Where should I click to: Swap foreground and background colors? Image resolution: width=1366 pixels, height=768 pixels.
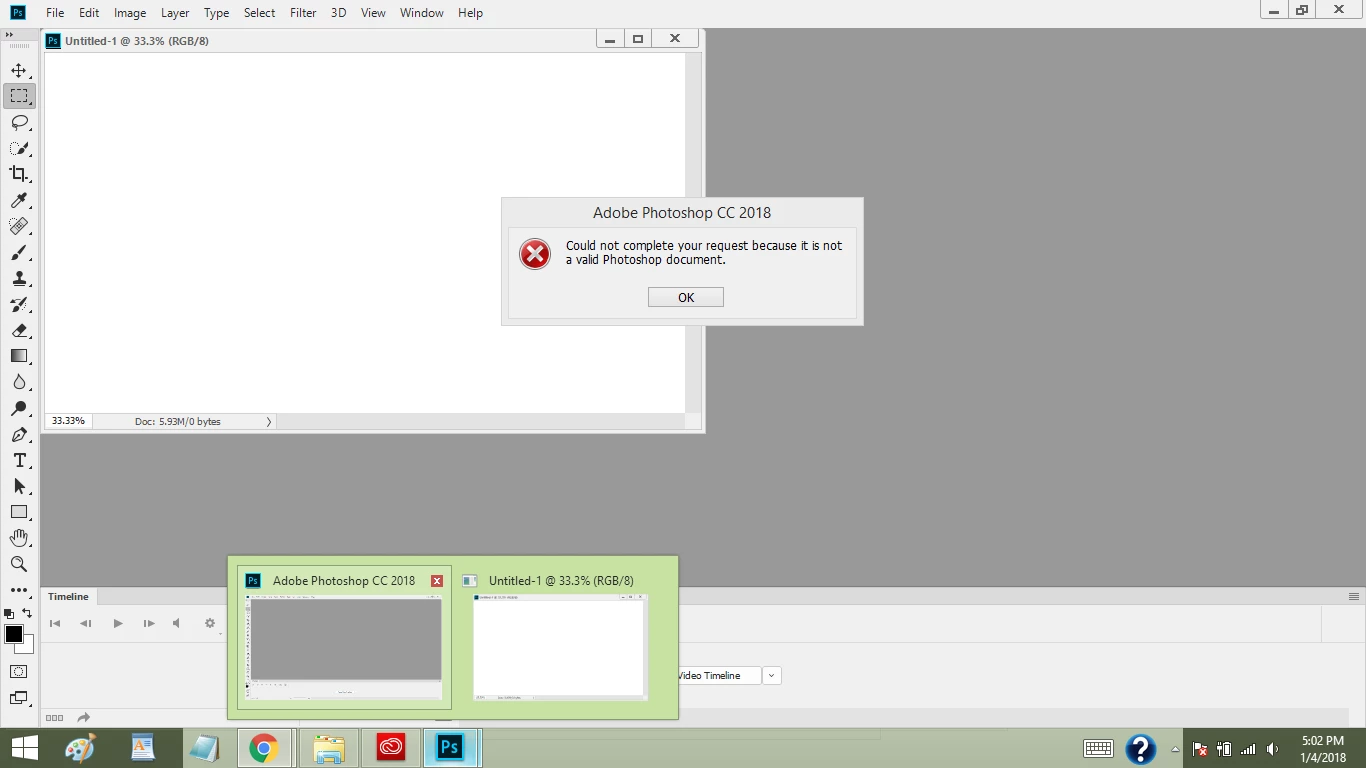click(27, 613)
